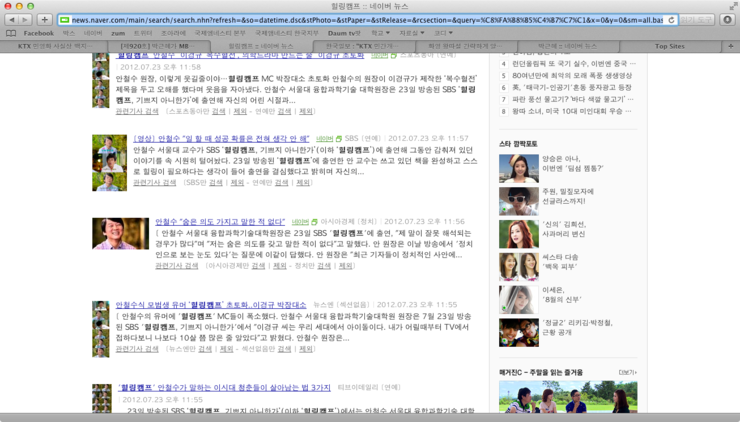Open the bookmarks book icon
Image resolution: width=740 pixels, height=422 pixels.
pyautogui.click(x=10, y=33)
